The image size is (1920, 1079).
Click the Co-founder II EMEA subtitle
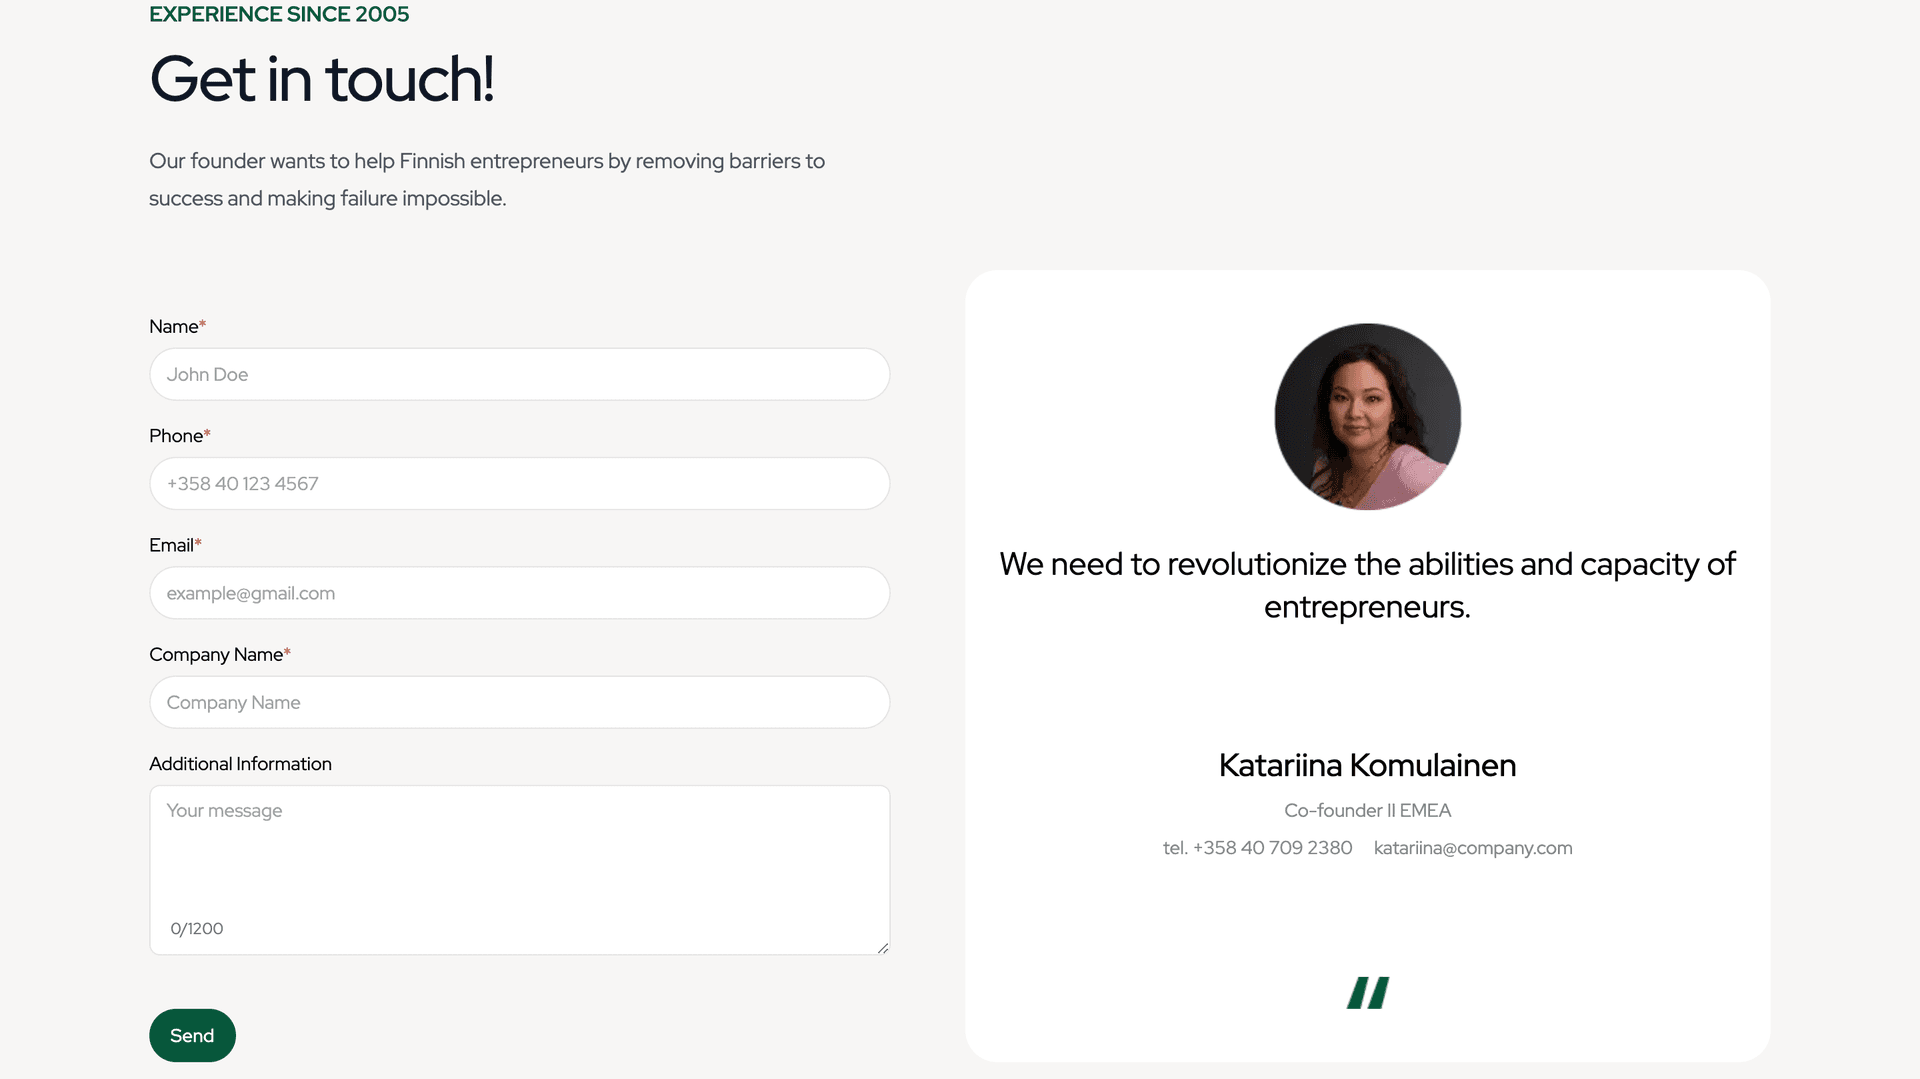pyautogui.click(x=1367, y=811)
